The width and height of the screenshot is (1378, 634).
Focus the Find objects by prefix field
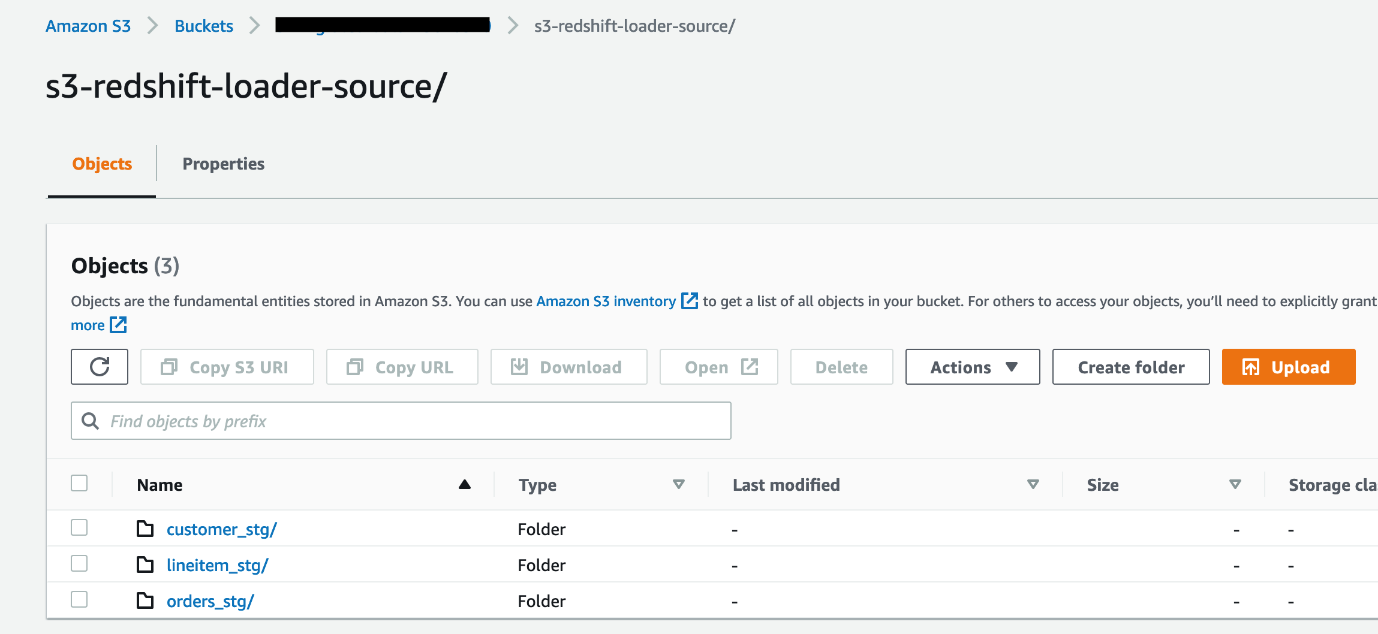click(x=410, y=421)
